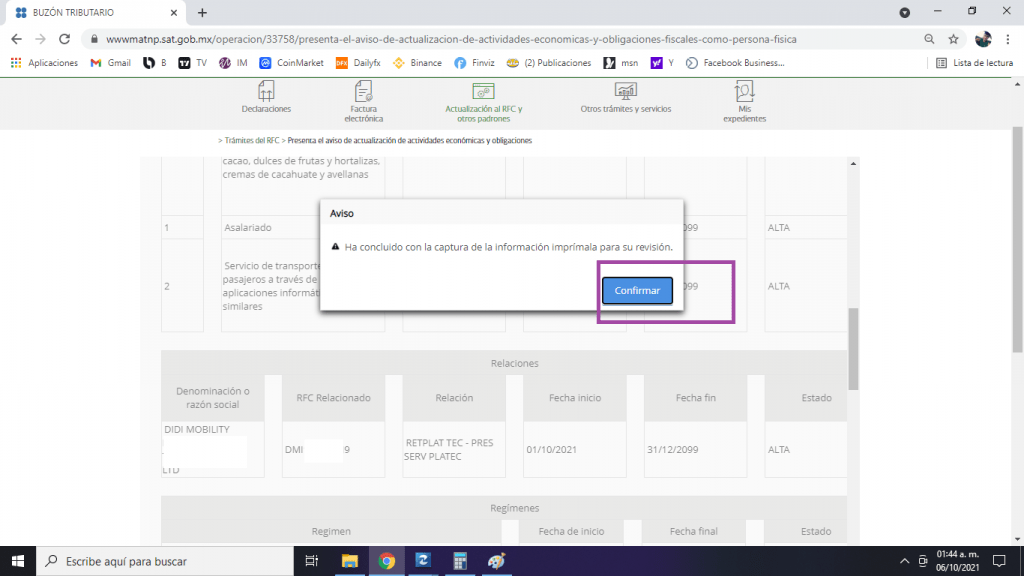
Task: Open the Declaraciones menu icon
Action: 266,97
